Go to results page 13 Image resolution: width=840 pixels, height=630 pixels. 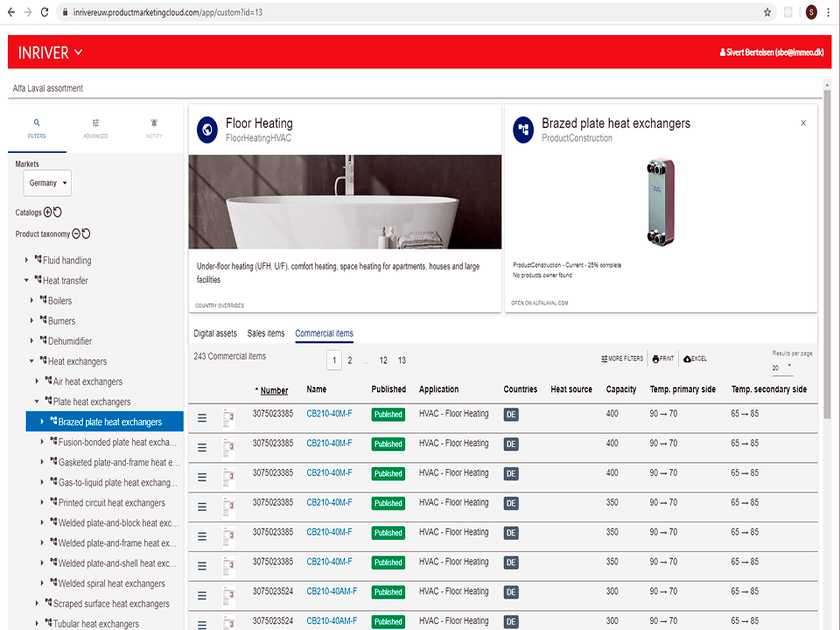(x=402, y=361)
